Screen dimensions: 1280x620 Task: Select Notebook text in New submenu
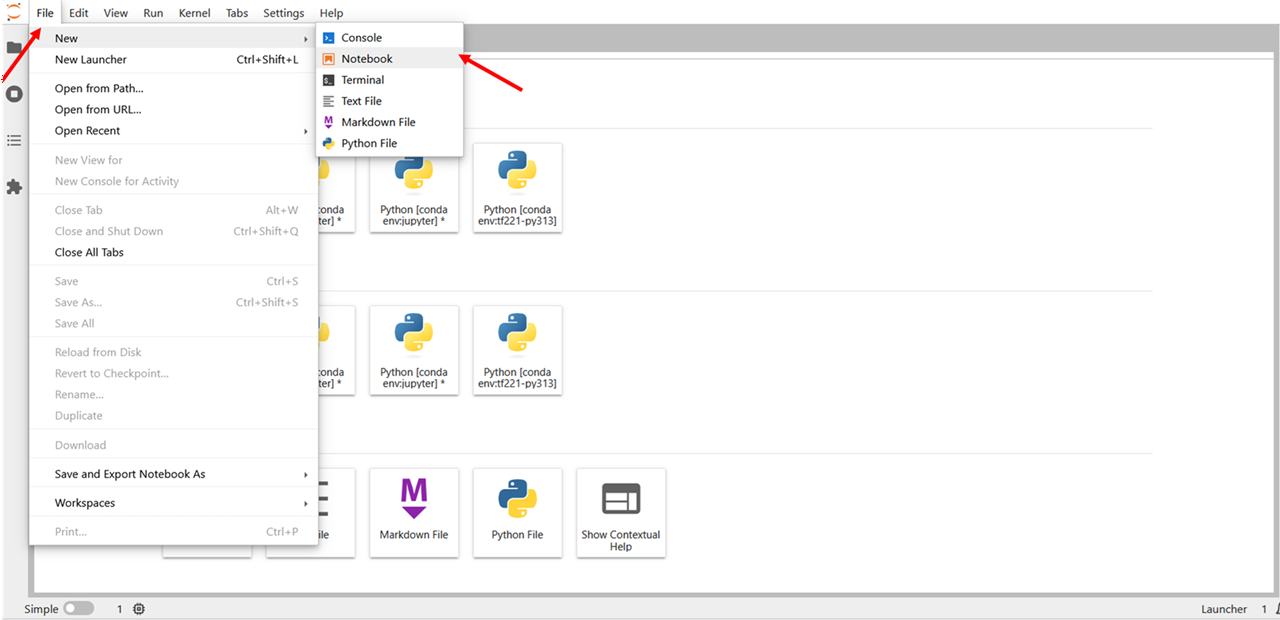tap(367, 59)
